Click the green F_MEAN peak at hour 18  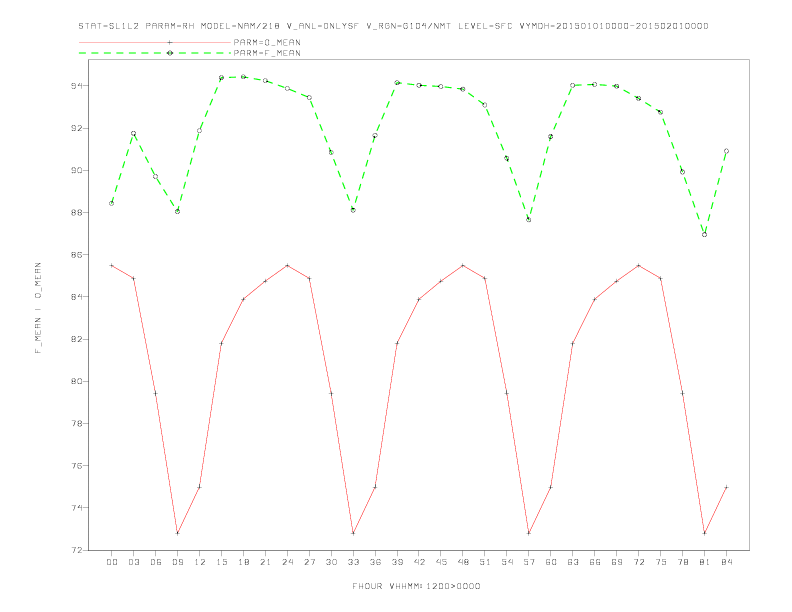click(x=243, y=77)
